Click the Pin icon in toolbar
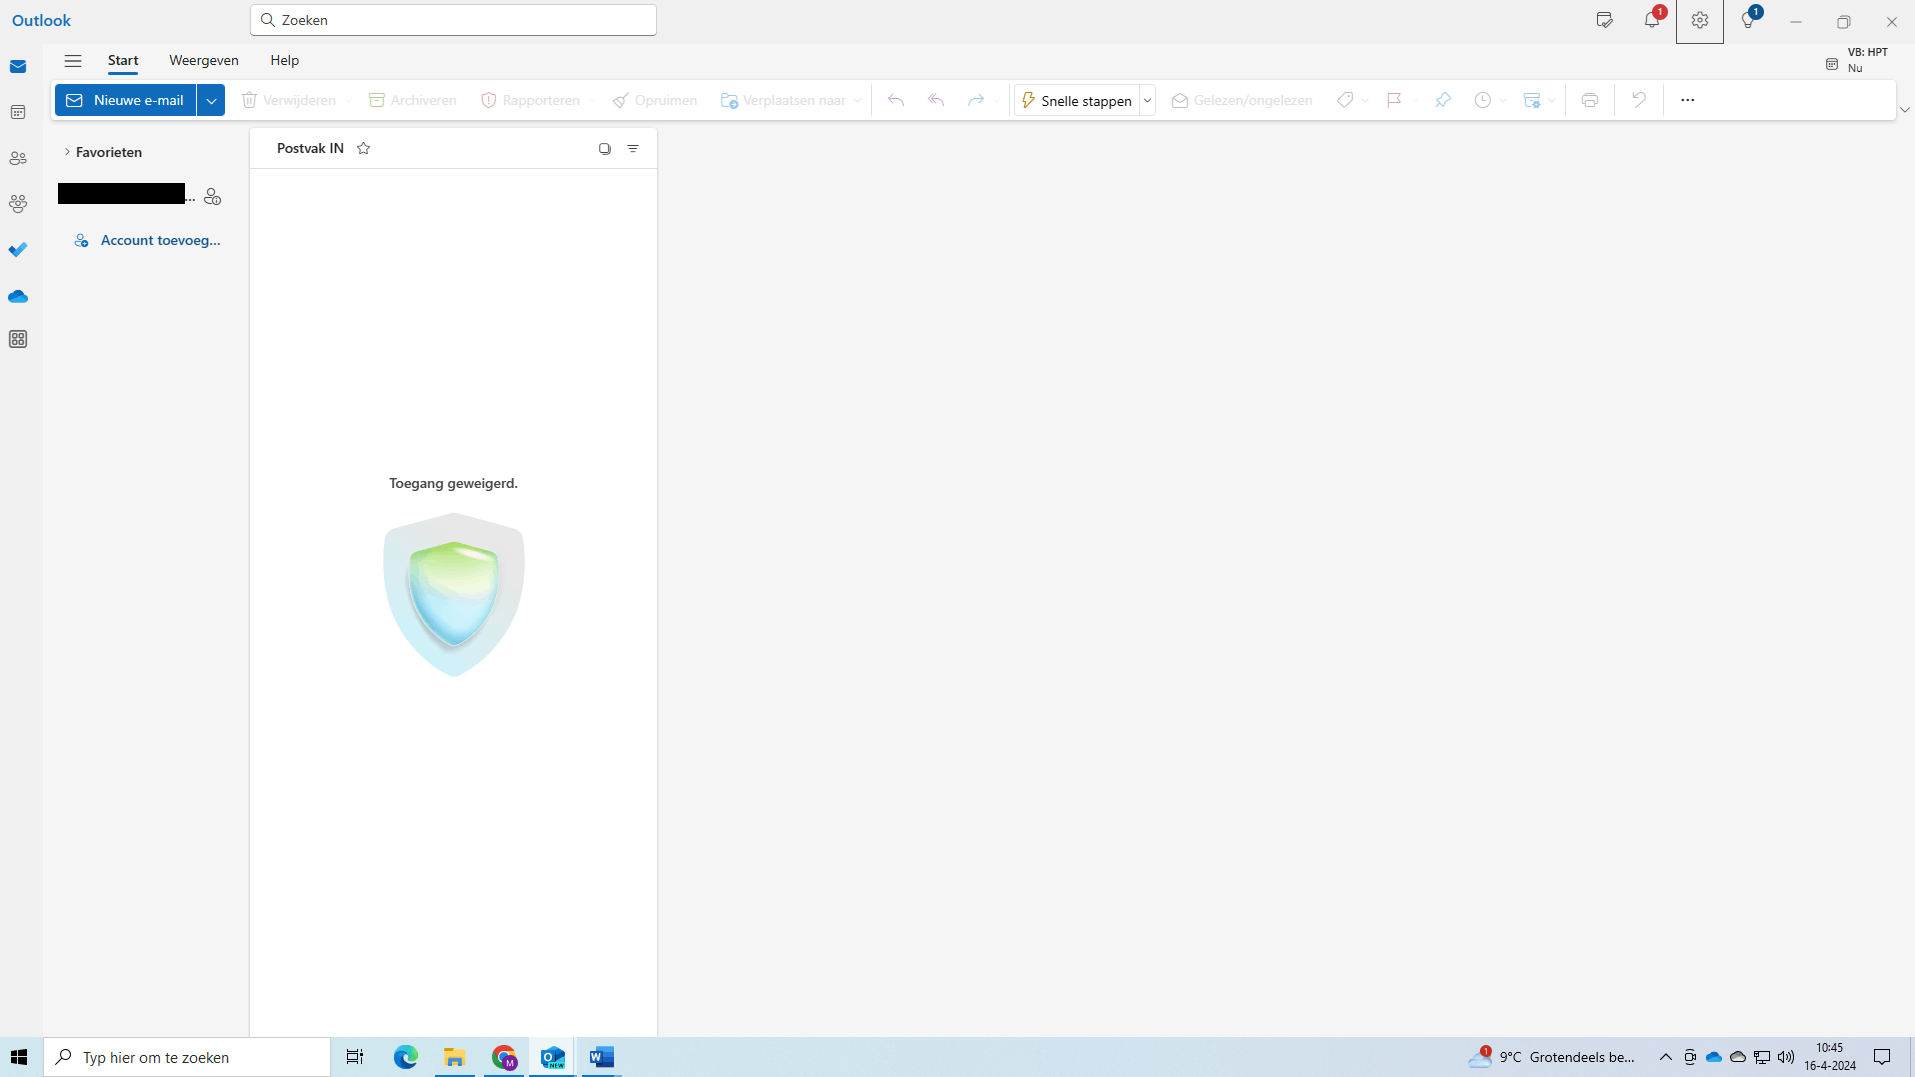1915x1077 pixels. 1443,100
